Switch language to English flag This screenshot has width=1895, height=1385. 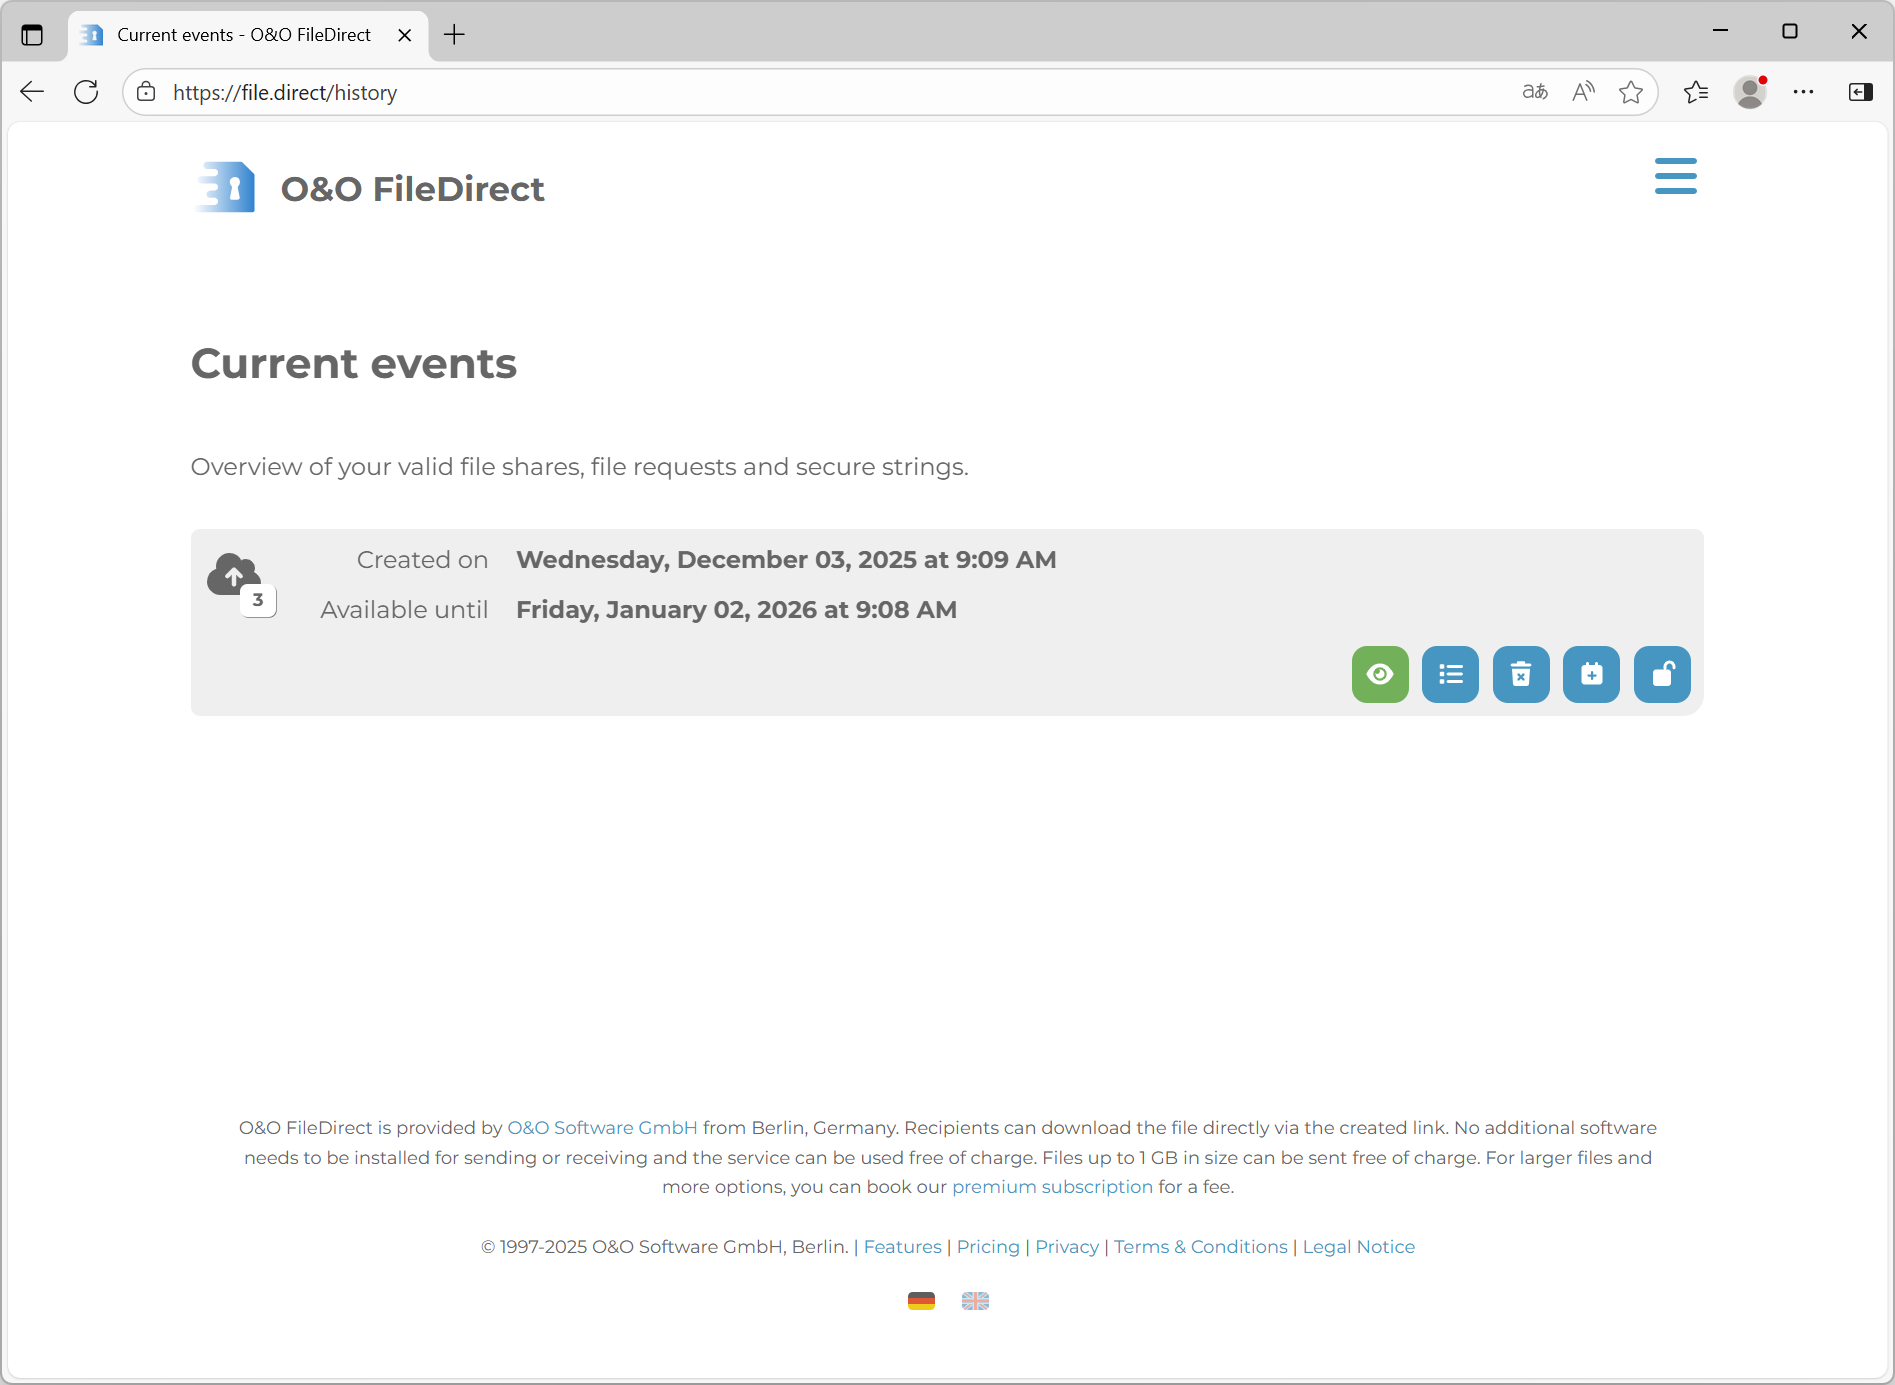(x=975, y=1300)
